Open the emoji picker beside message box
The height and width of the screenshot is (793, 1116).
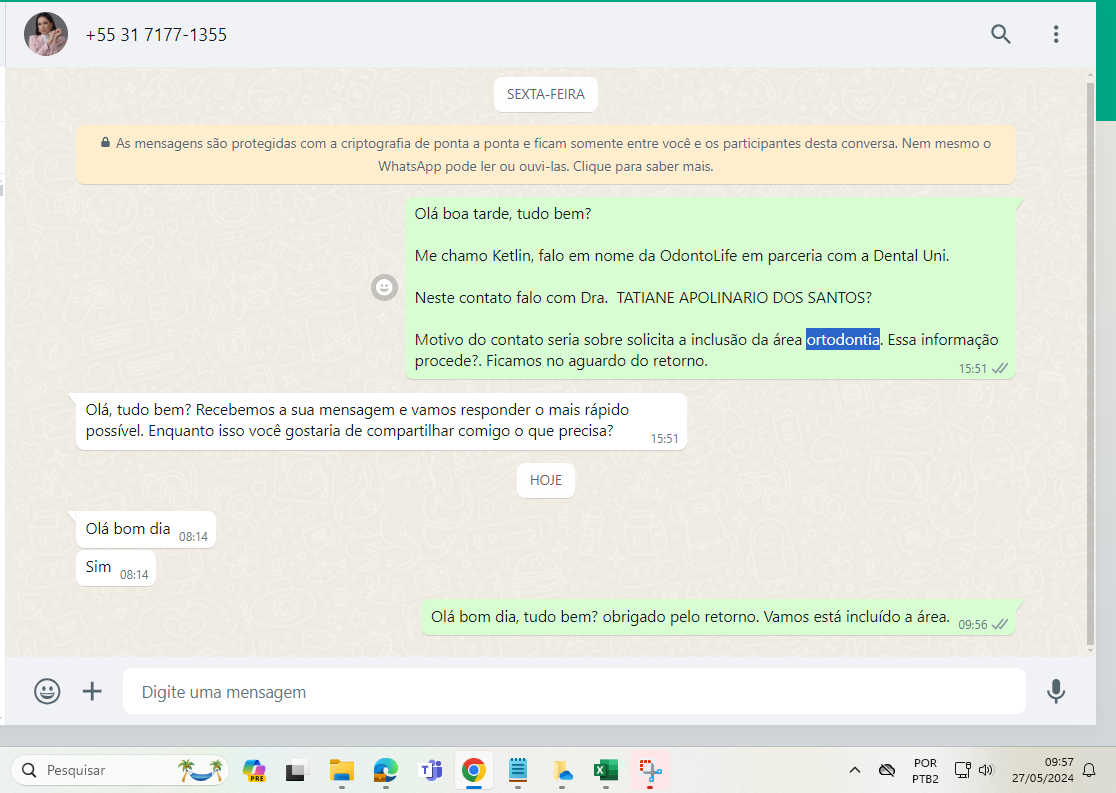pos(47,691)
